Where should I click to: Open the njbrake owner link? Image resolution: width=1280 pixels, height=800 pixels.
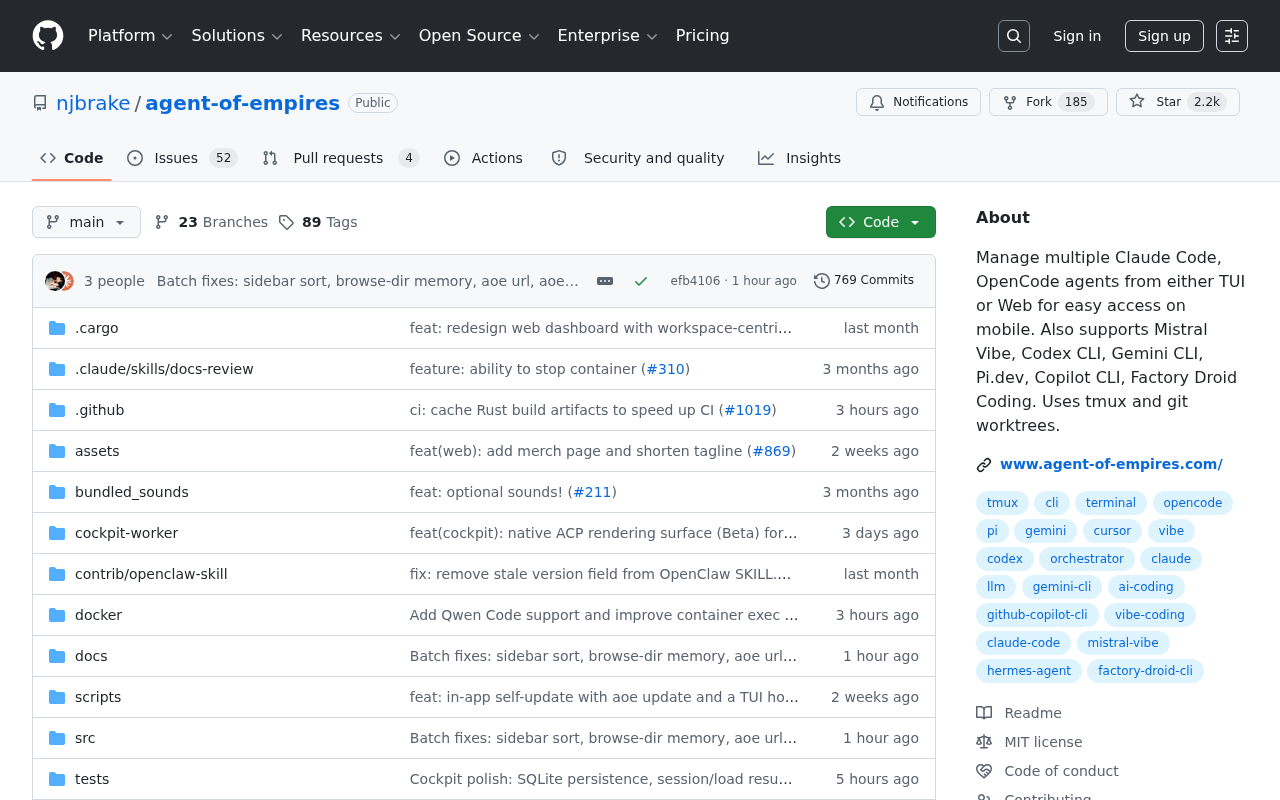coord(93,103)
